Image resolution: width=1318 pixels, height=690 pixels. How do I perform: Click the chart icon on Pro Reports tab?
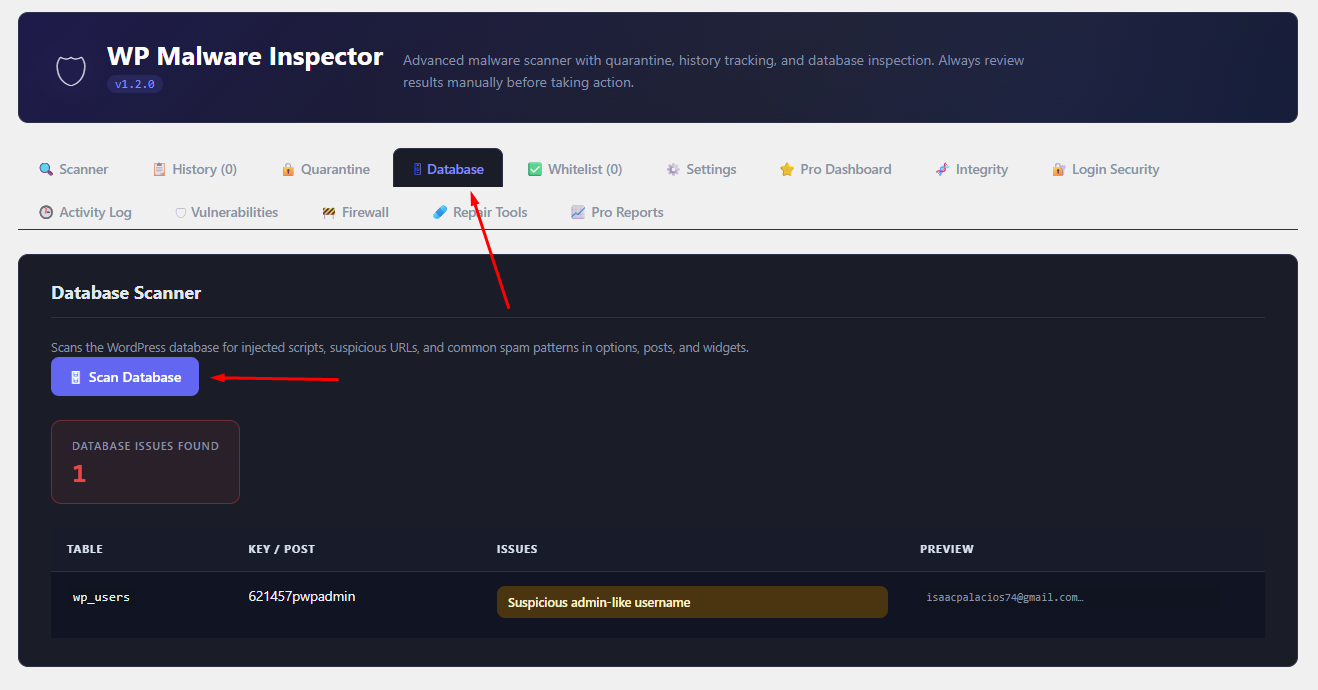click(x=578, y=212)
